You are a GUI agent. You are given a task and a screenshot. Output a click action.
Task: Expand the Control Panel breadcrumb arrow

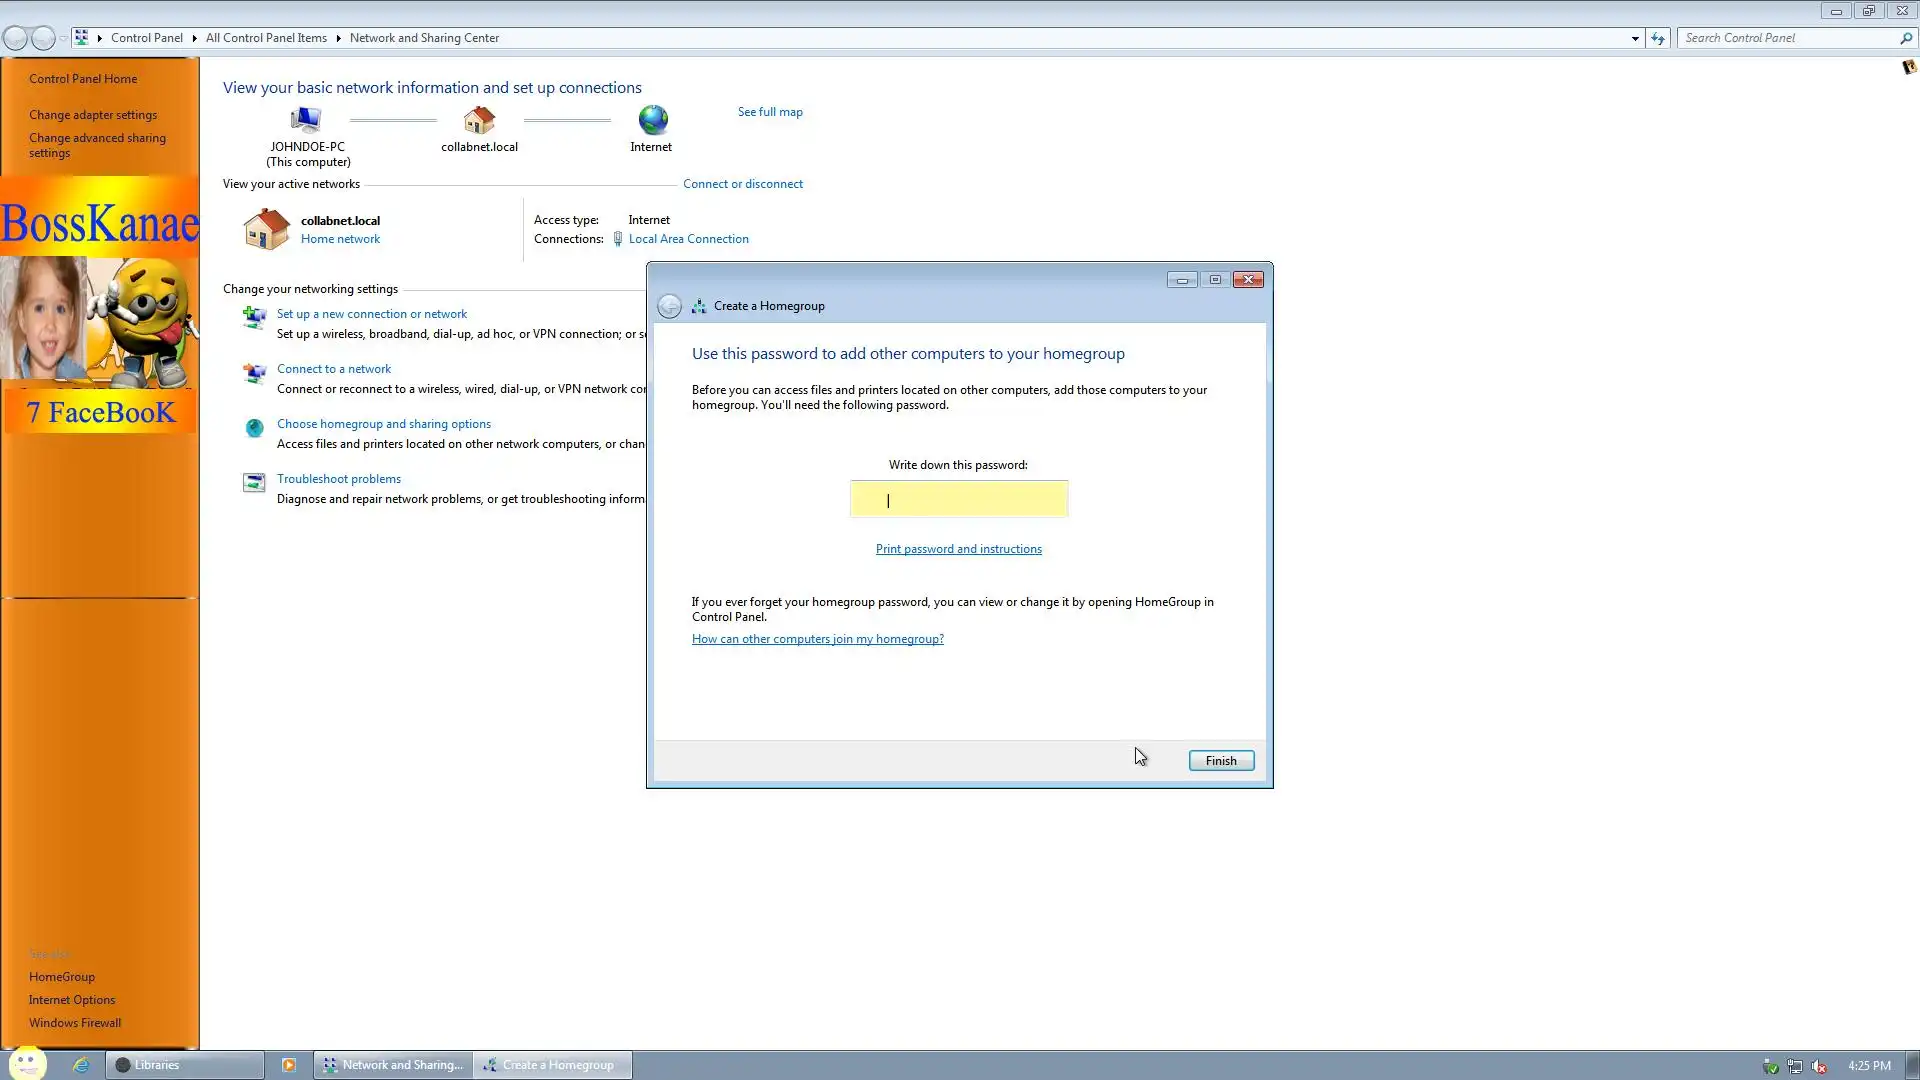(194, 38)
